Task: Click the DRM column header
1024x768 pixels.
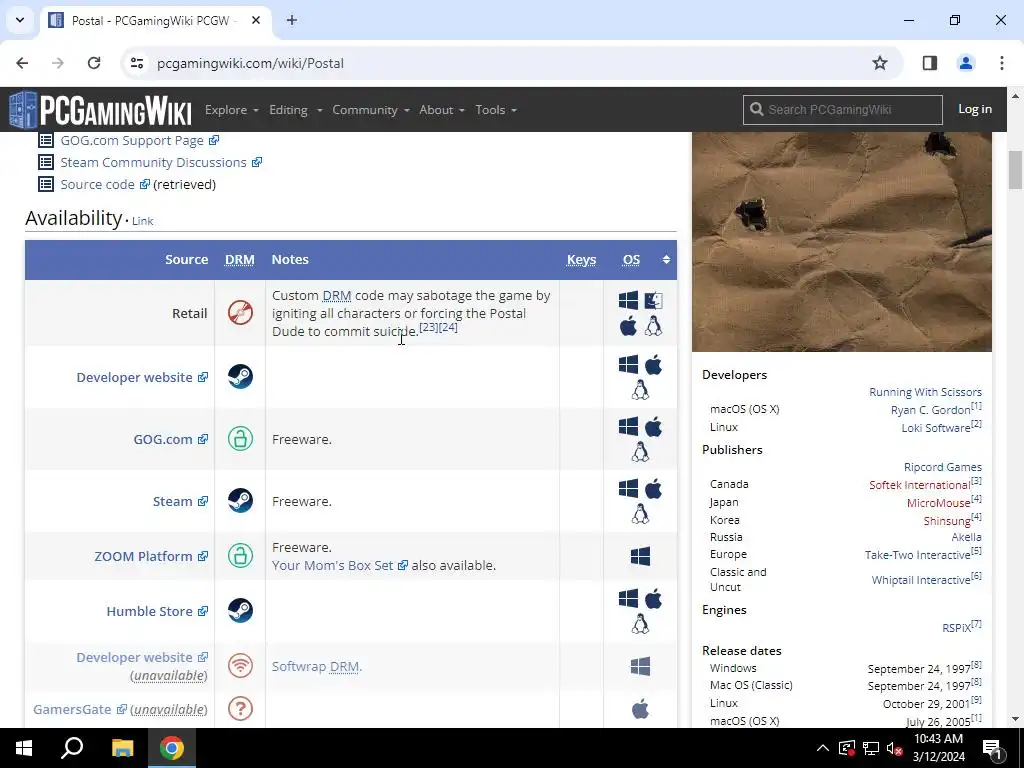Action: 240,259
